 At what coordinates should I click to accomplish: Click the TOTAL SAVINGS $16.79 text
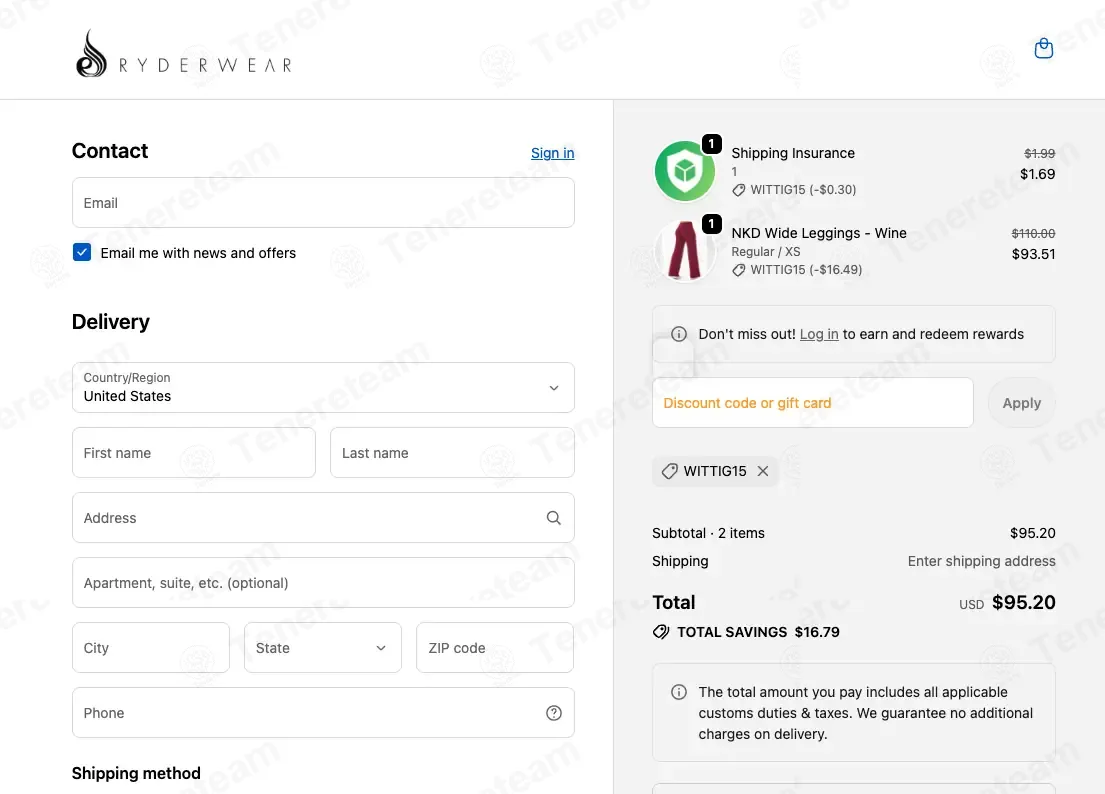(x=758, y=632)
